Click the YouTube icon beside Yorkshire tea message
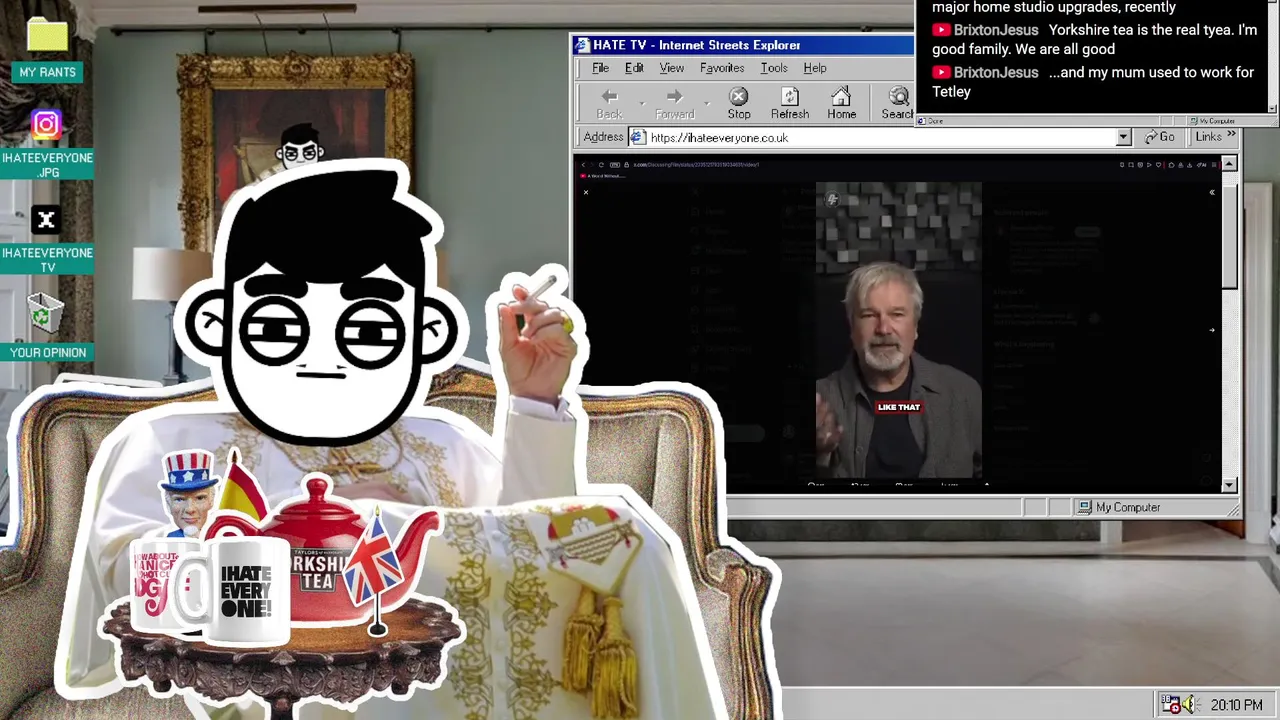 [x=941, y=30]
